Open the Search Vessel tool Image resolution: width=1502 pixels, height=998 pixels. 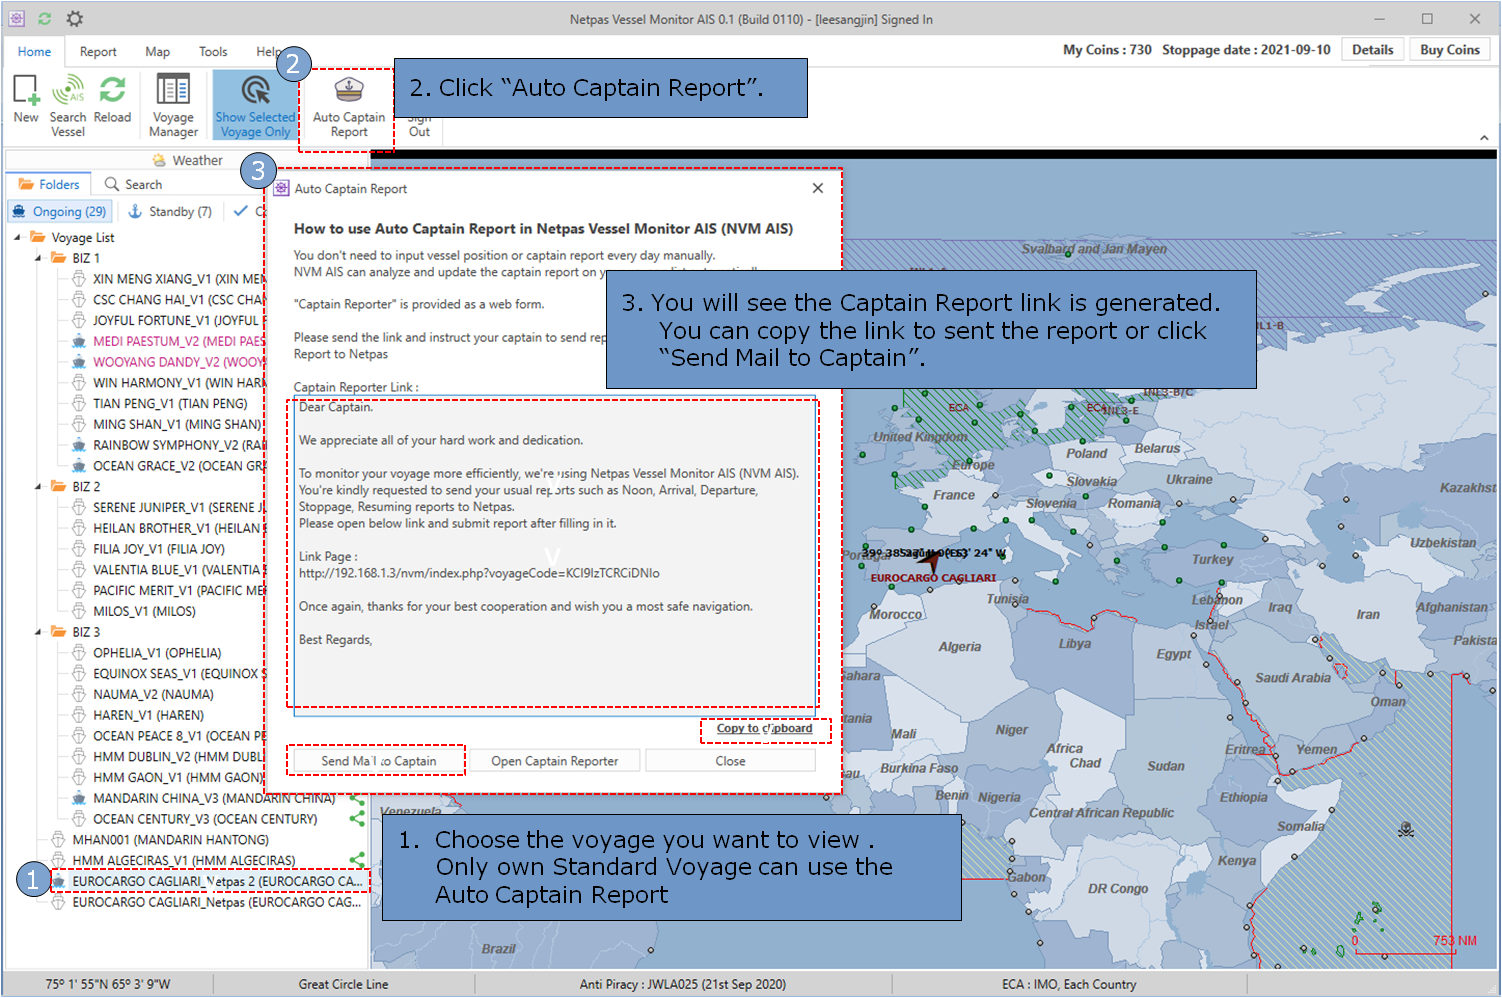[68, 105]
